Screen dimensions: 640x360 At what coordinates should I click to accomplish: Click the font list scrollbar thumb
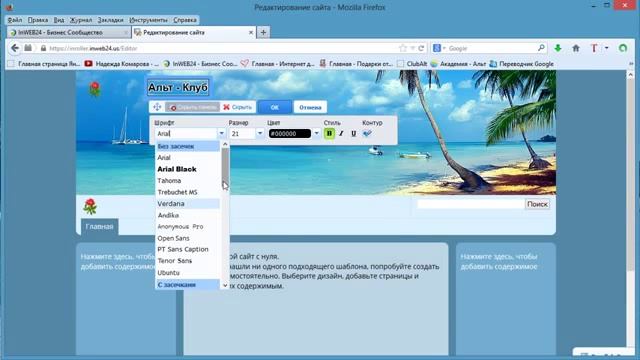(225, 167)
